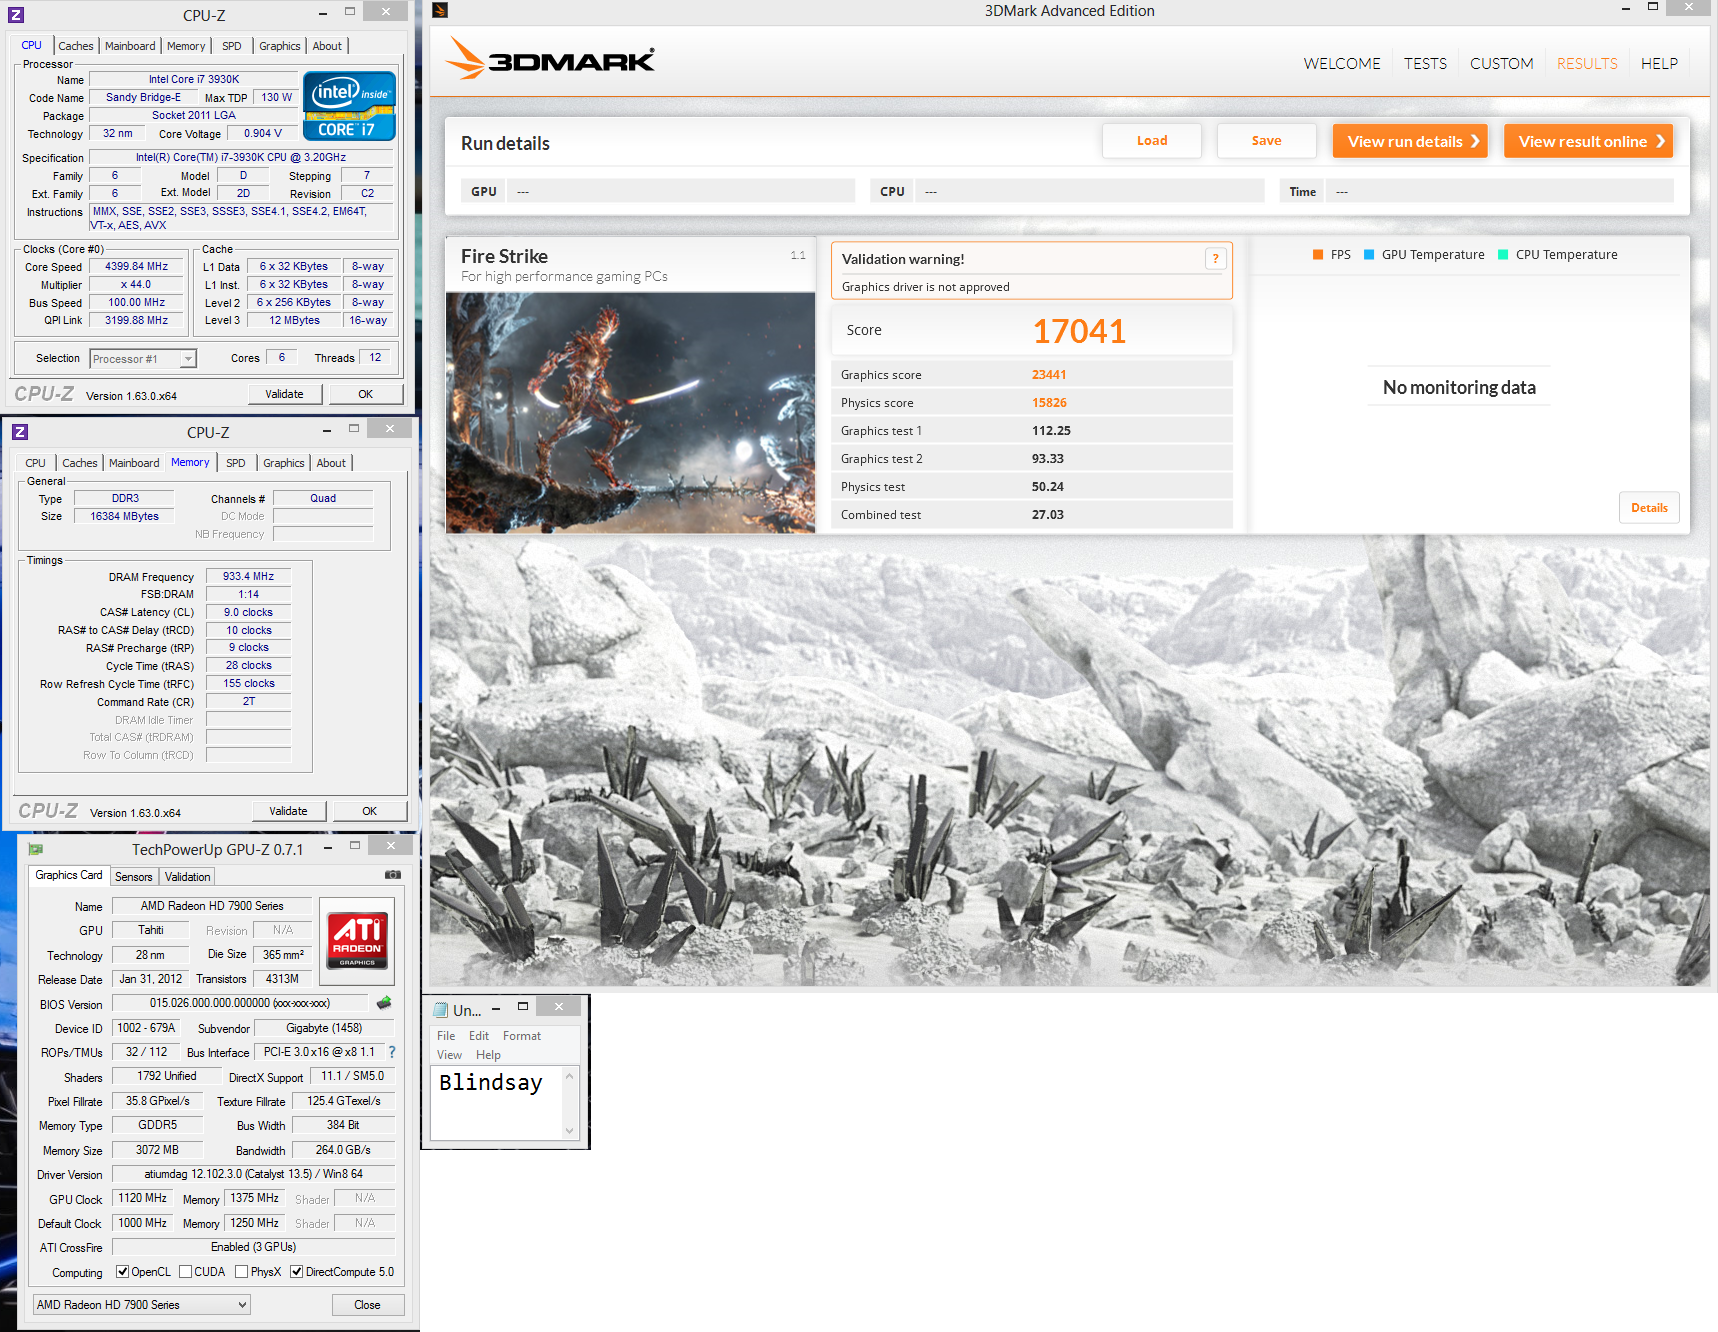
Task: Click the GPU Clock 1120 MHz field
Action: pos(143,1198)
